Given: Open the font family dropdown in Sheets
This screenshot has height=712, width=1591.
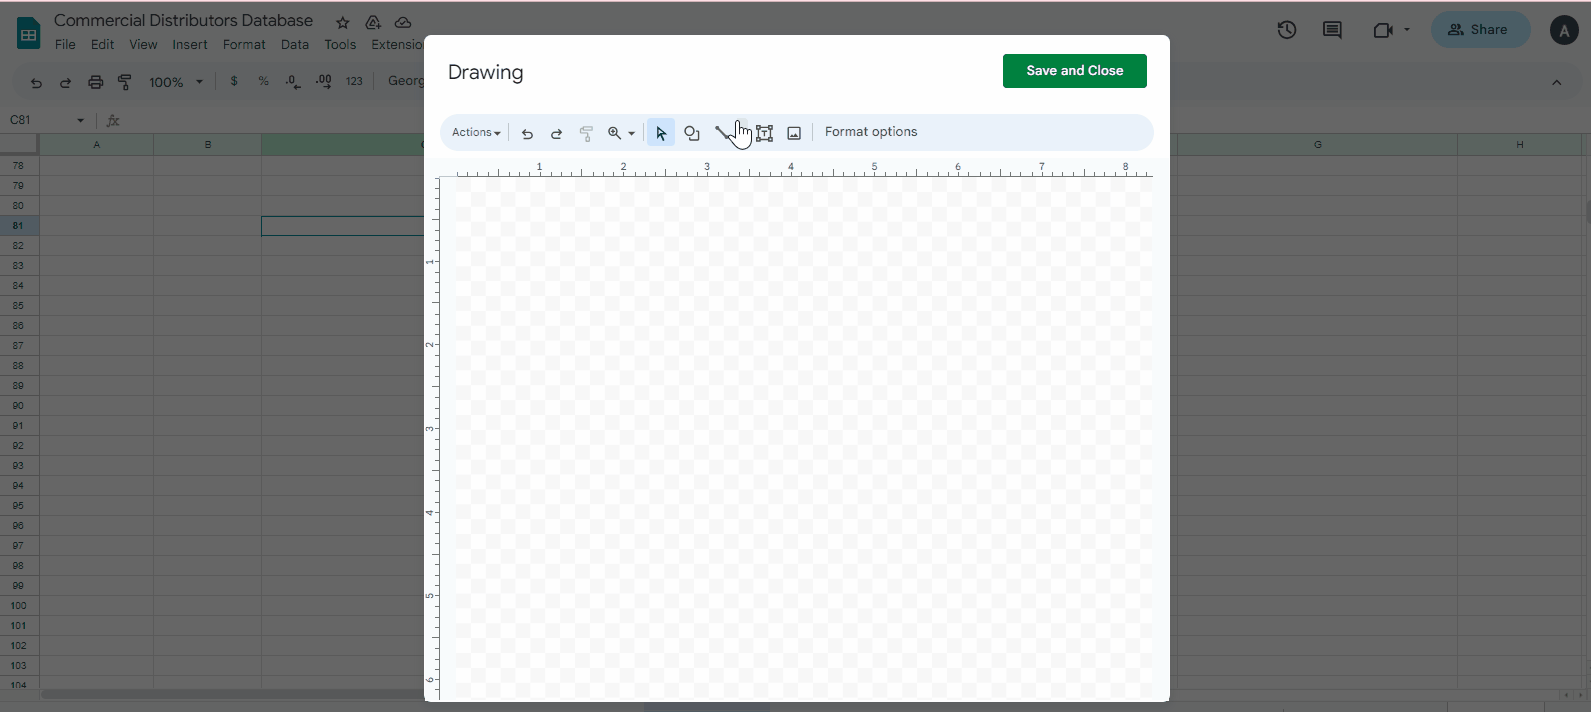Looking at the screenshot, I should tap(405, 81).
